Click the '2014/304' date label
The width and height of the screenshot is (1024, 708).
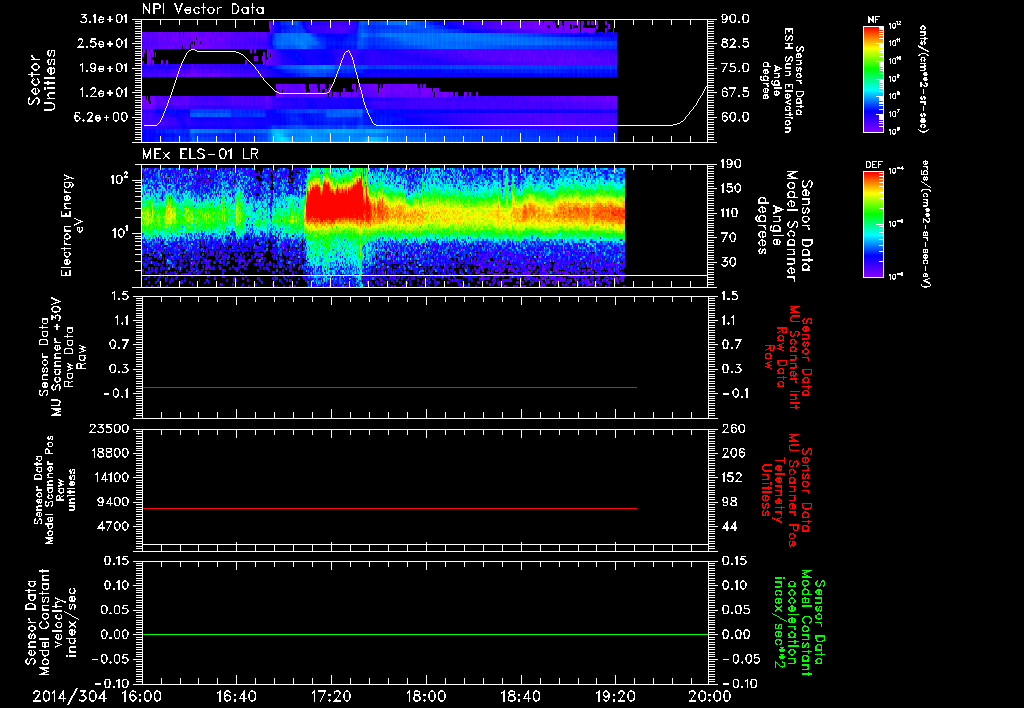[x=69, y=696]
